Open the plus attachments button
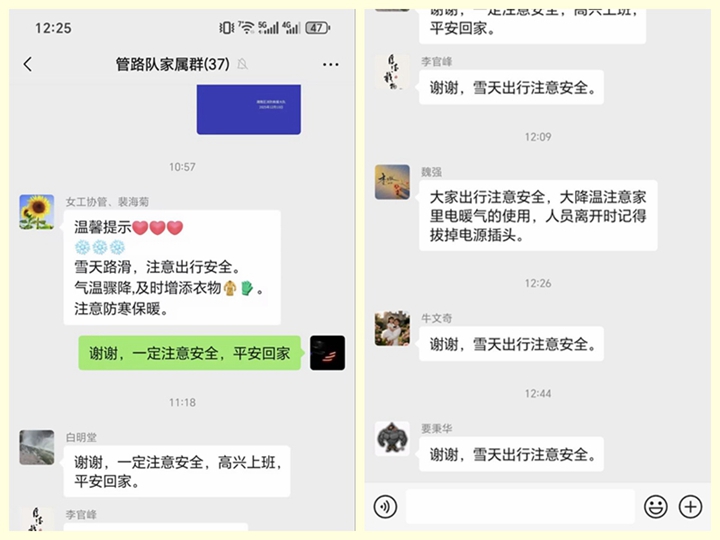 (691, 506)
